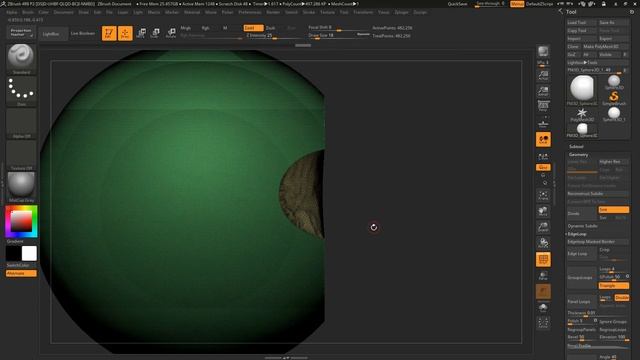
Task: Open the Projection Master button
Action: (21, 32)
